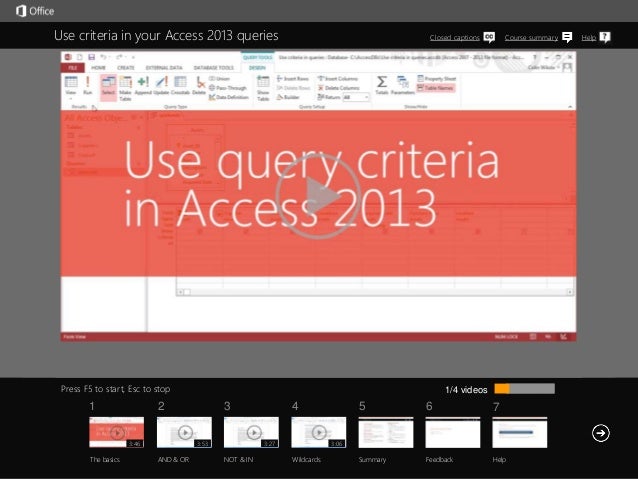Click Run icon in Access ribbon
The width and height of the screenshot is (638, 479).
point(87,85)
